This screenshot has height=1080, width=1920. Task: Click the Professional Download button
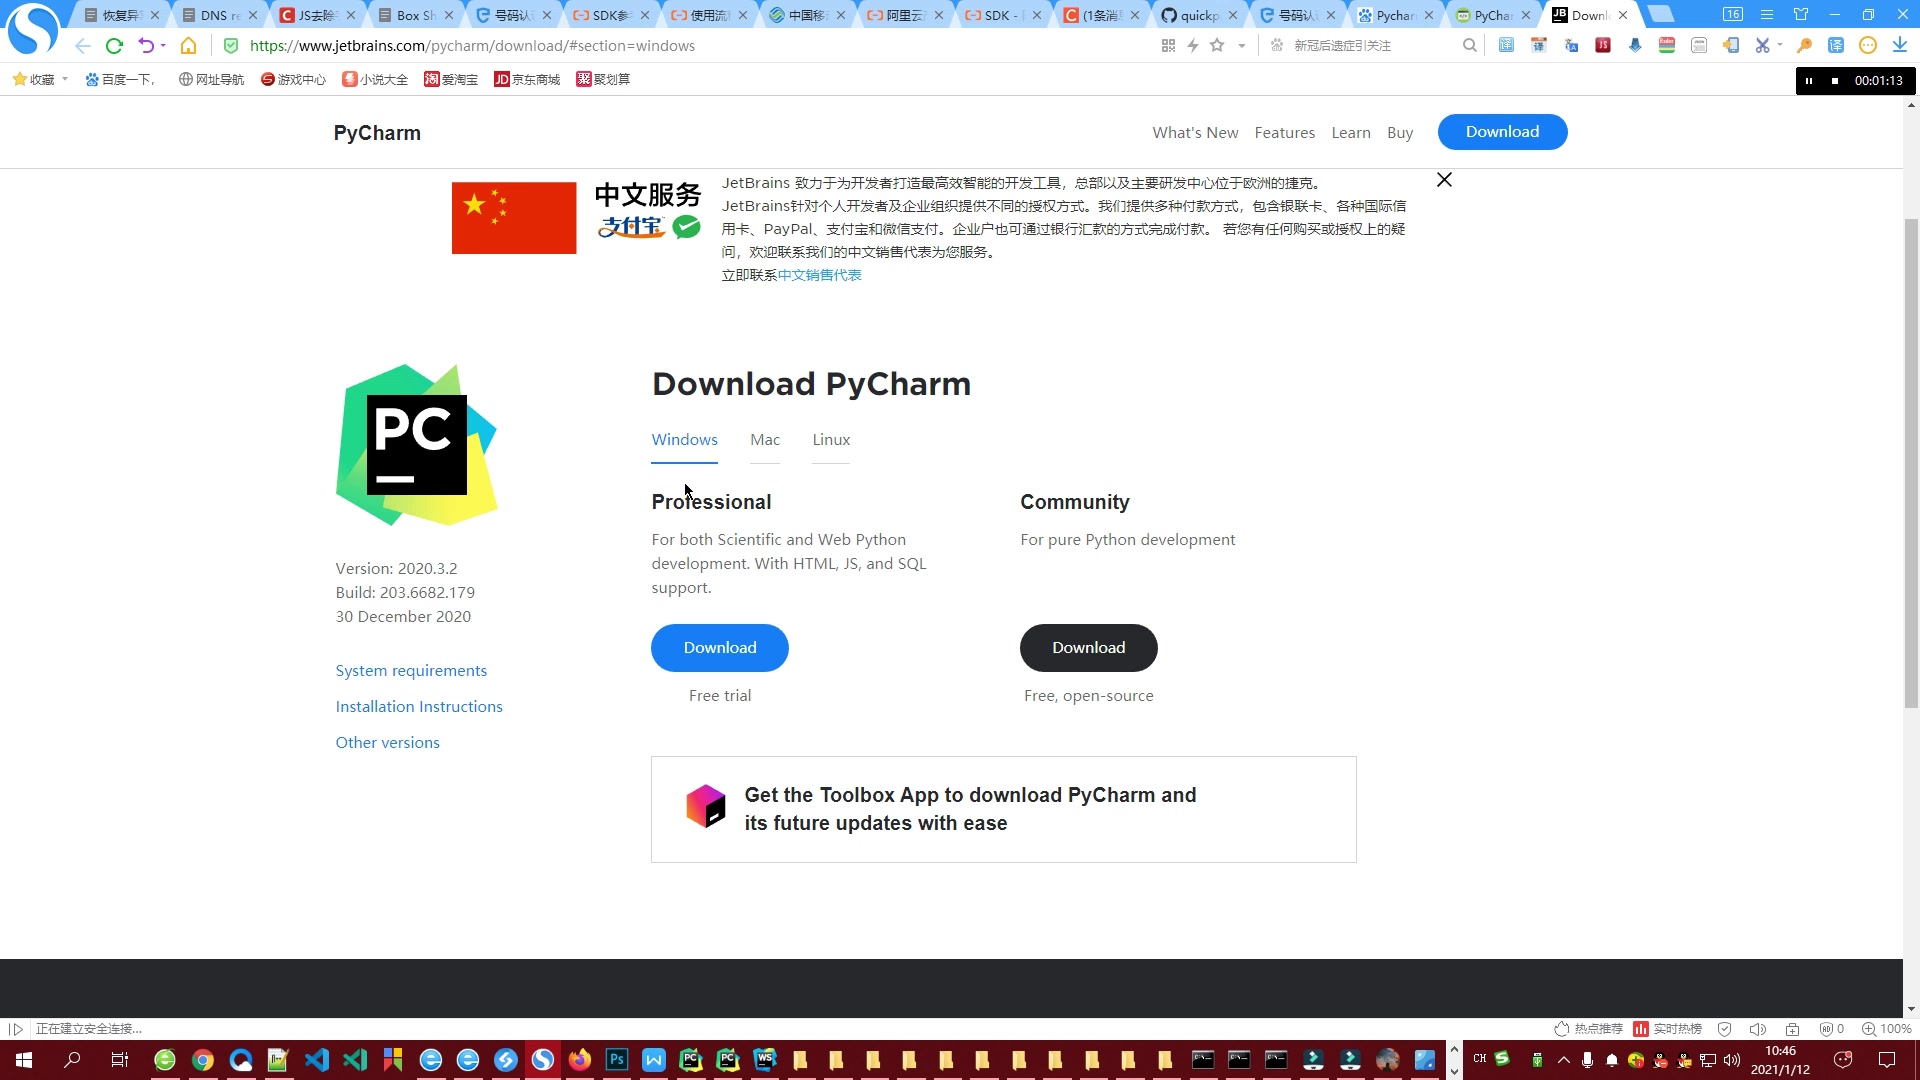(720, 647)
